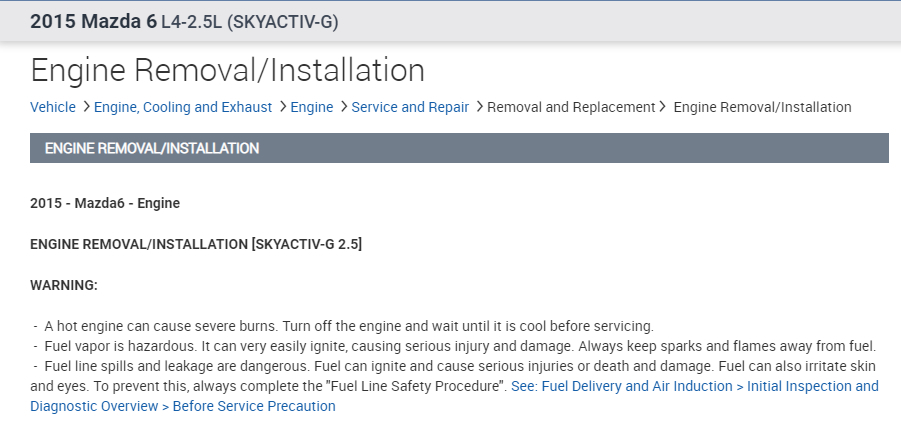
Task: Open the Service and Repair breadcrumb
Action: click(410, 107)
